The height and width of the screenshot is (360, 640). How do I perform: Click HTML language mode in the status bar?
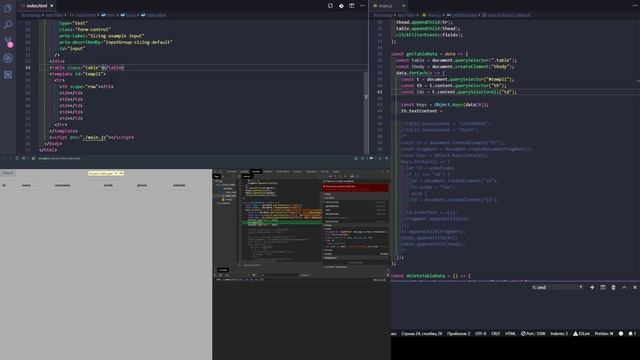510,333
